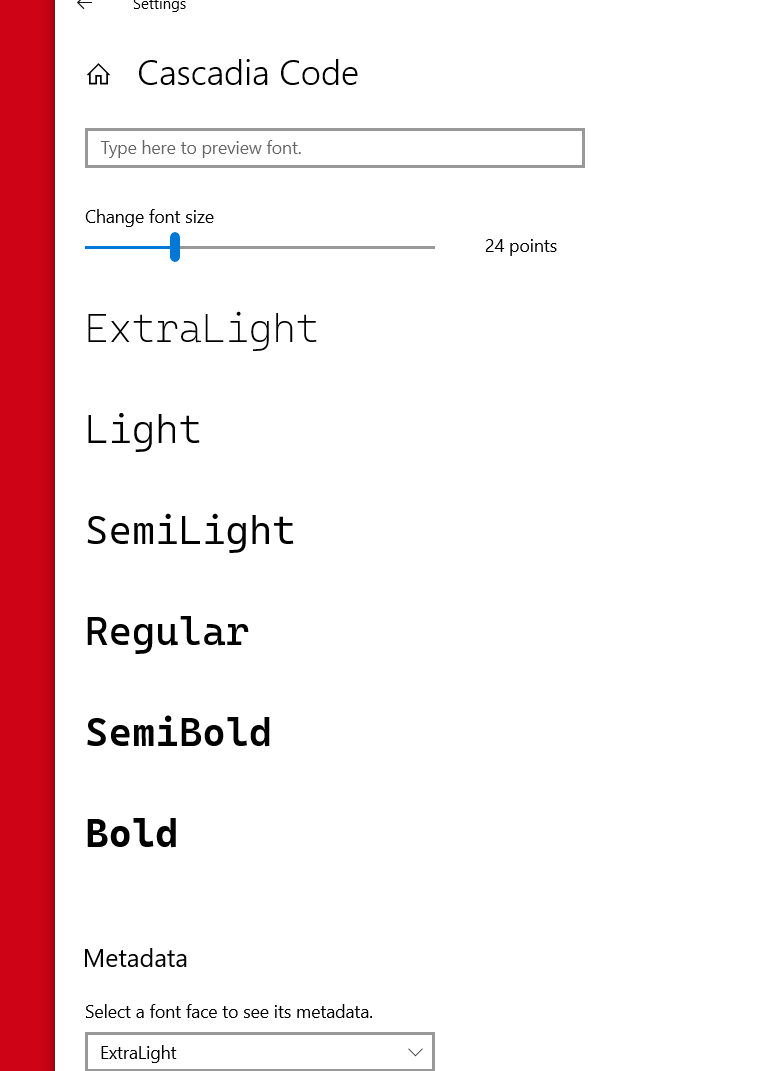Choose a different face from the metadata dropdown
Viewport: 764px width, 1071px height.
(260, 1052)
